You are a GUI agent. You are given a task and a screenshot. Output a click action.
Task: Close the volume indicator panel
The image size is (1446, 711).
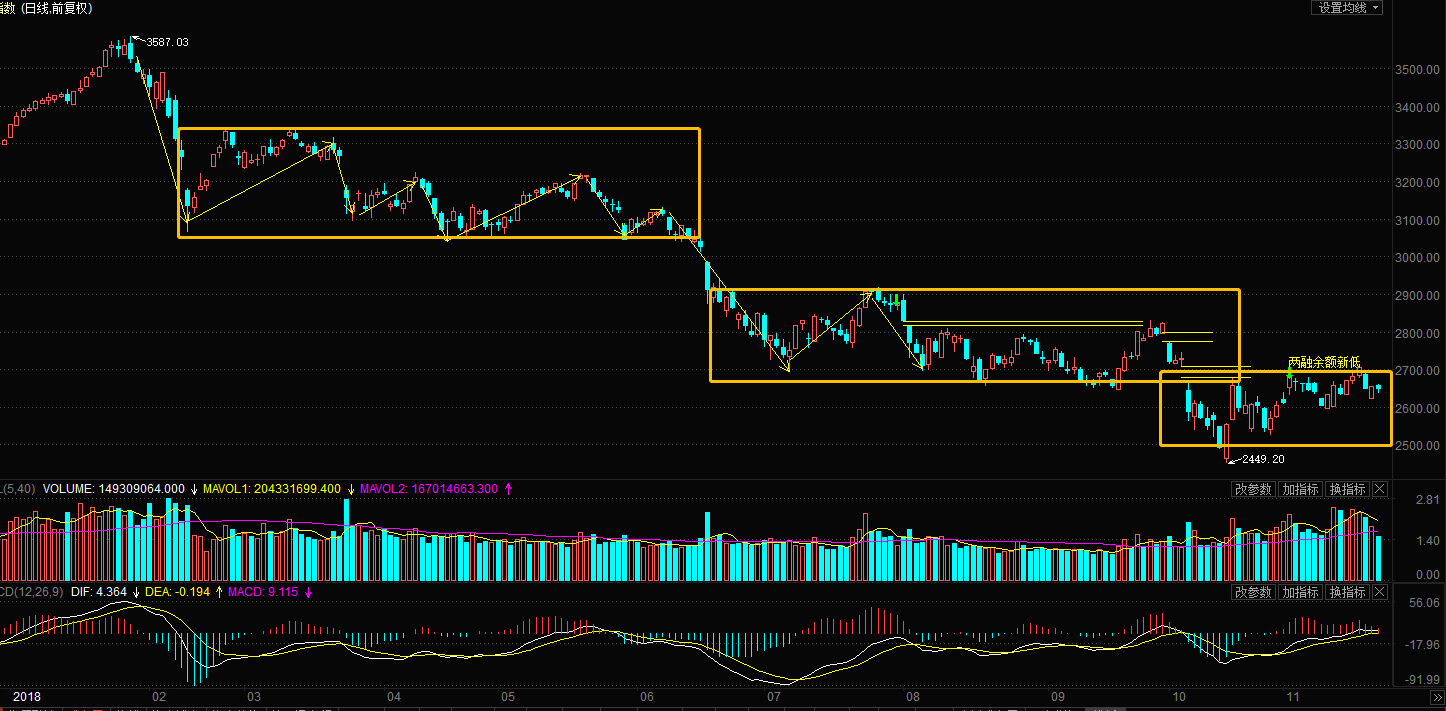point(1380,489)
